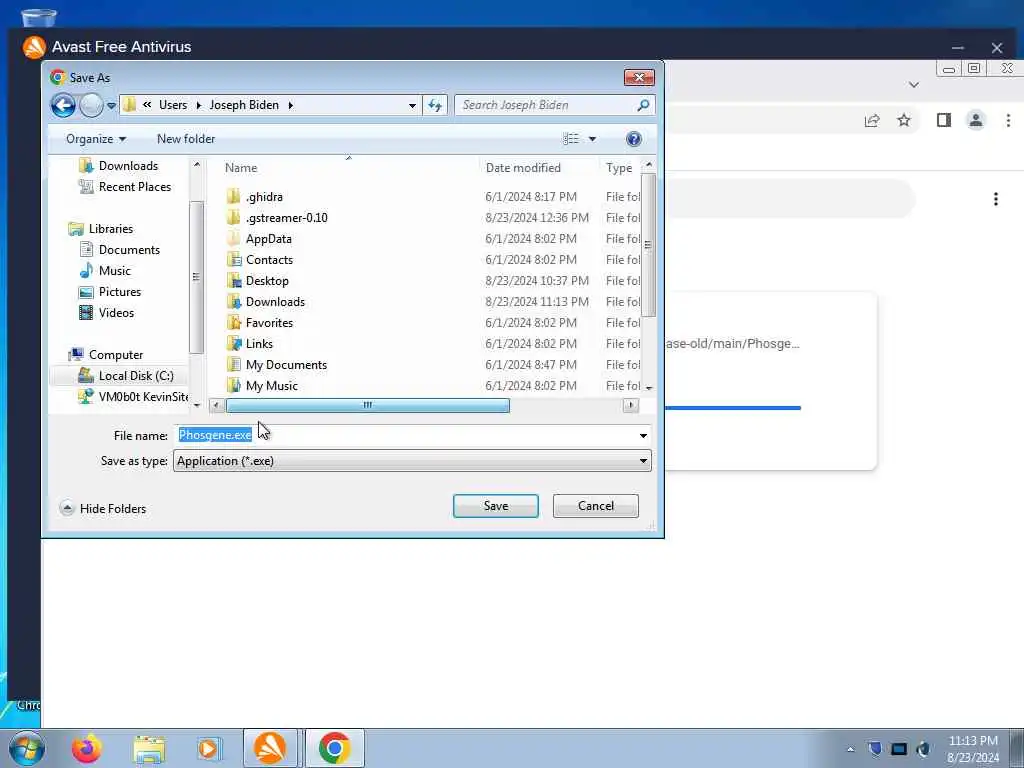
Task: Open the tab search chevron in Chrome
Action: [x=914, y=85]
